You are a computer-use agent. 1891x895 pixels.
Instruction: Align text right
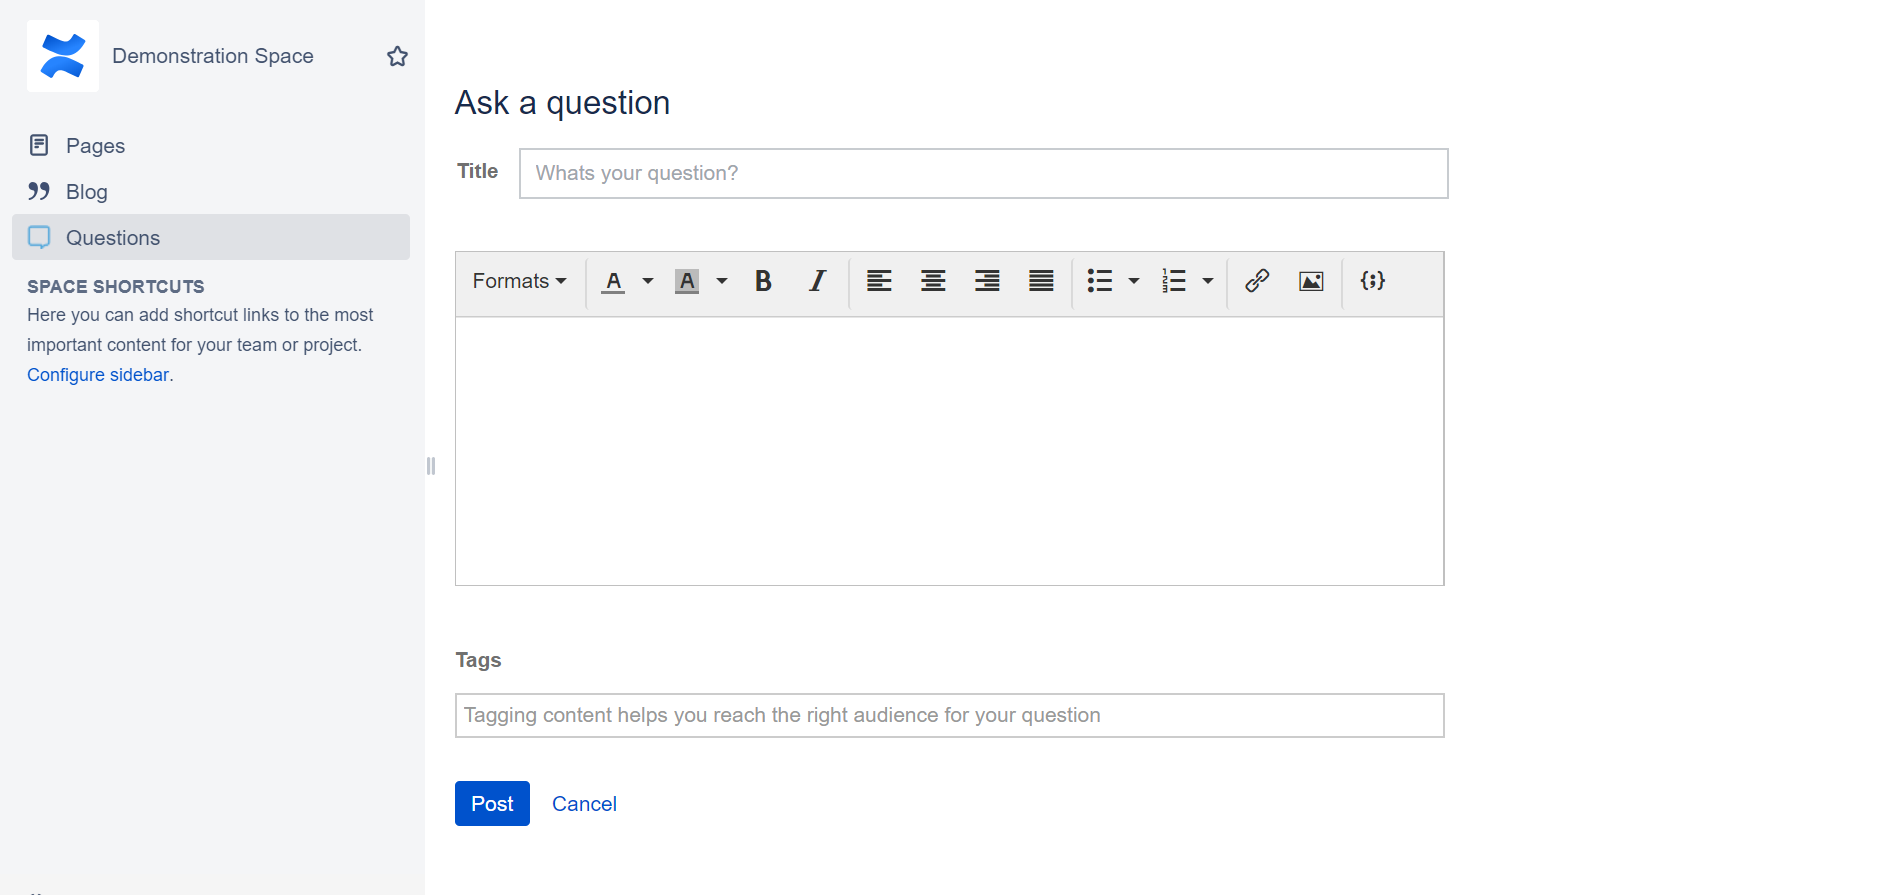click(987, 281)
